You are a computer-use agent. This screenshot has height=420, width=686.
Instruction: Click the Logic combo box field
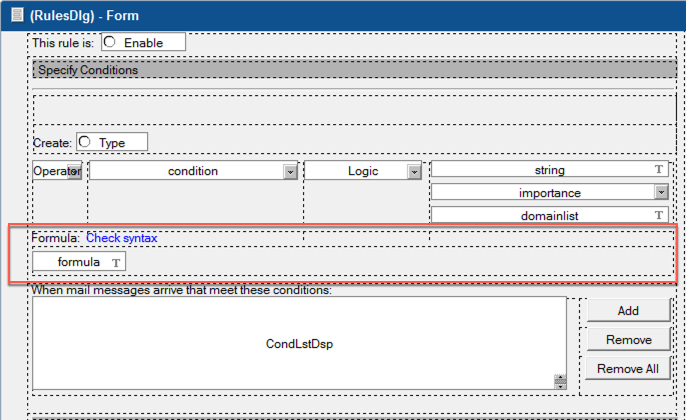[363, 171]
